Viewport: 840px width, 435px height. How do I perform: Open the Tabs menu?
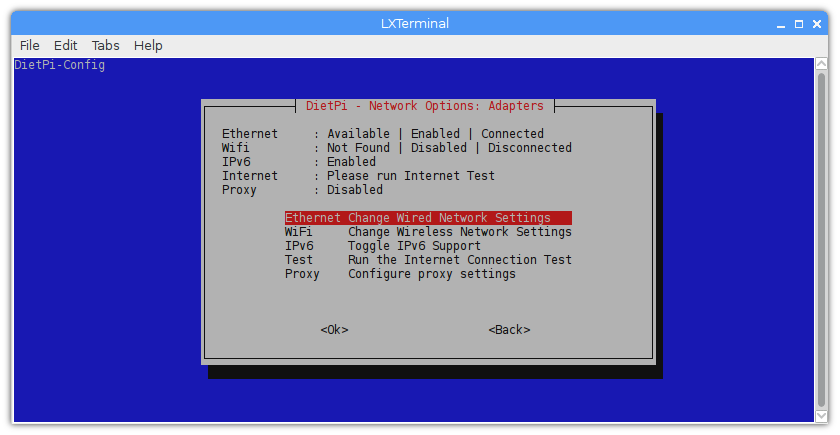(106, 46)
